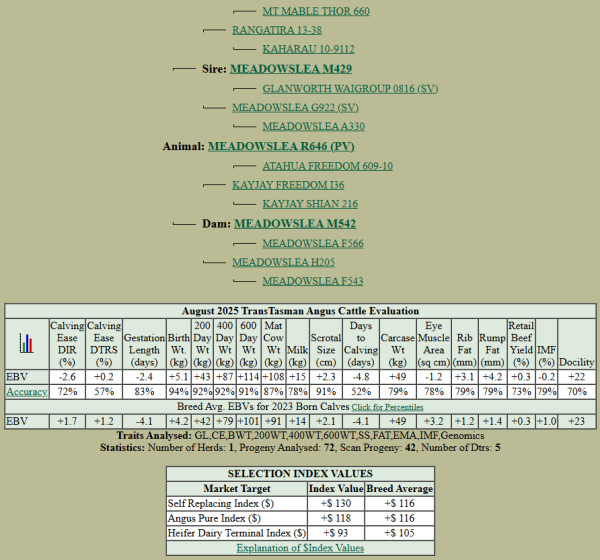Select breed average +23 Docility value
The width and height of the screenshot is (600, 560).
tap(577, 421)
